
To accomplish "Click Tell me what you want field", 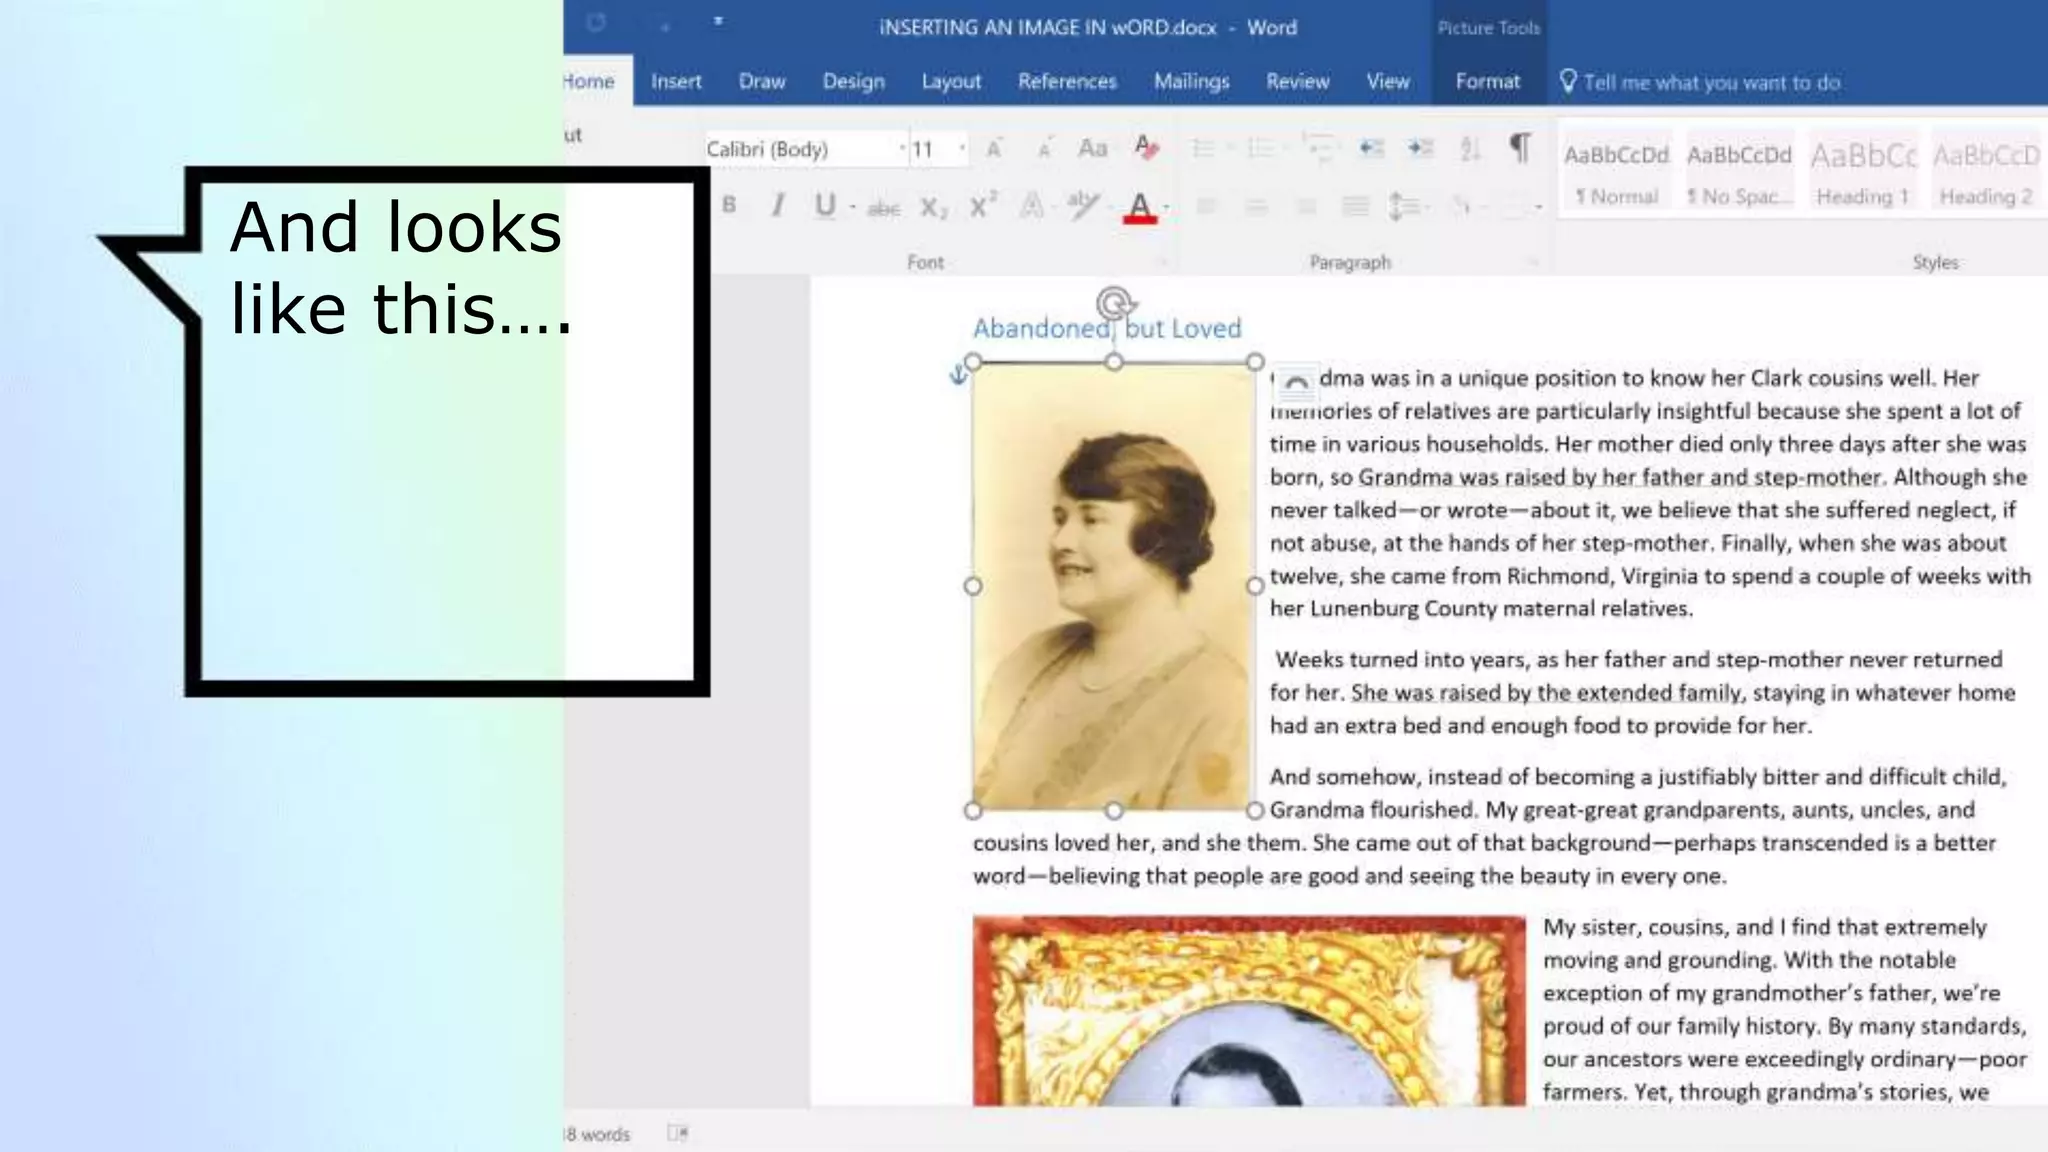I will (1711, 83).
